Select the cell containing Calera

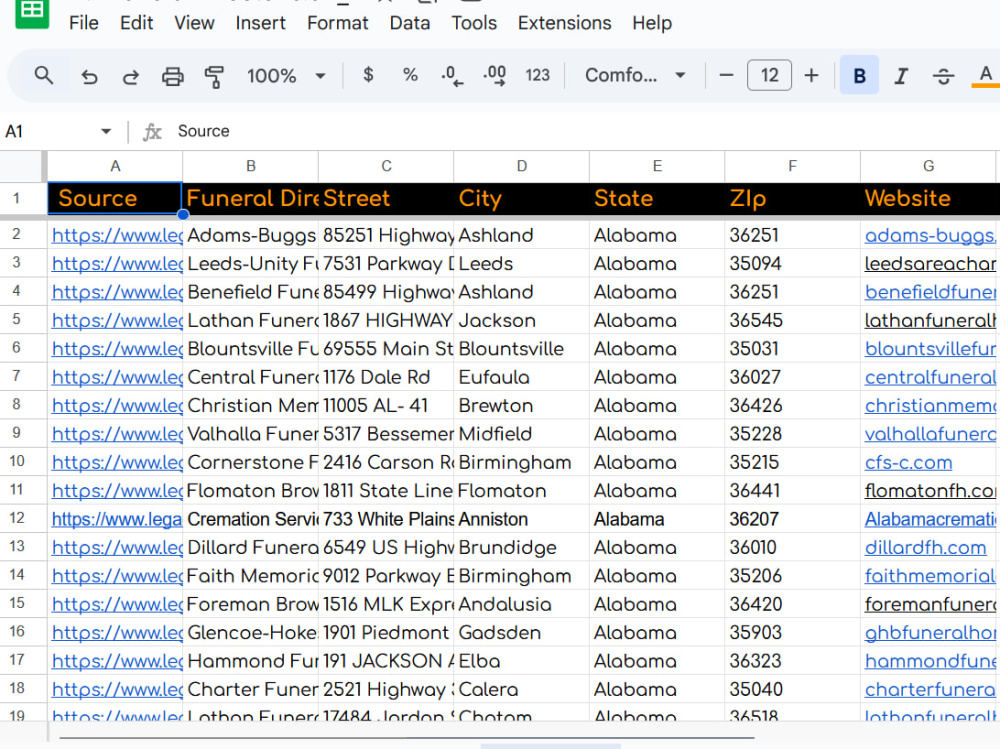[522, 690]
